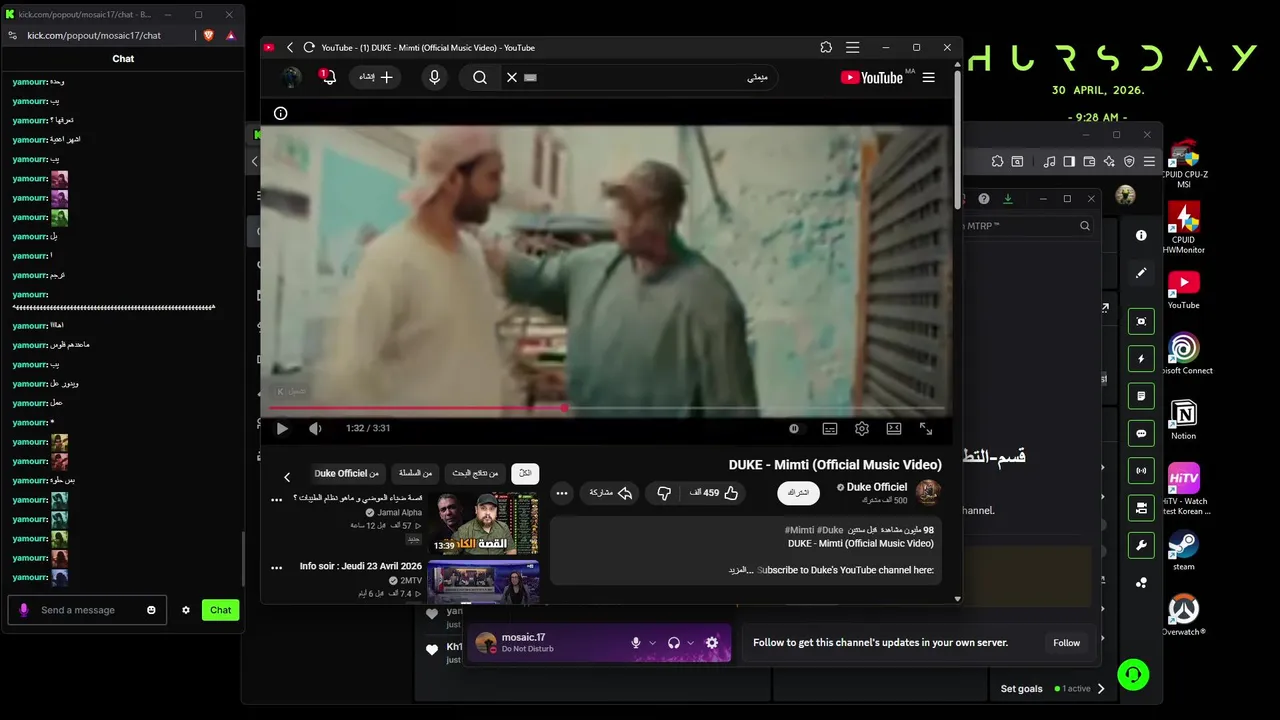Open pencil edit icon in sidebar

point(1141,273)
